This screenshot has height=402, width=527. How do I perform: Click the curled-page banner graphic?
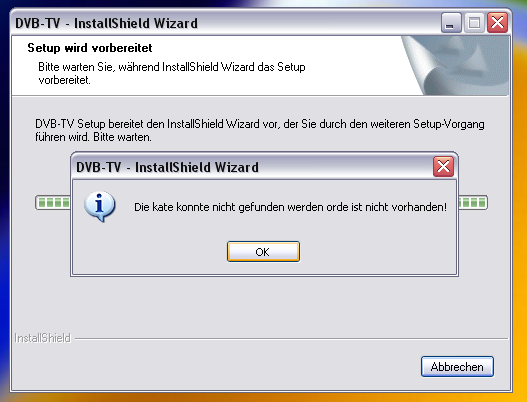(x=455, y=66)
